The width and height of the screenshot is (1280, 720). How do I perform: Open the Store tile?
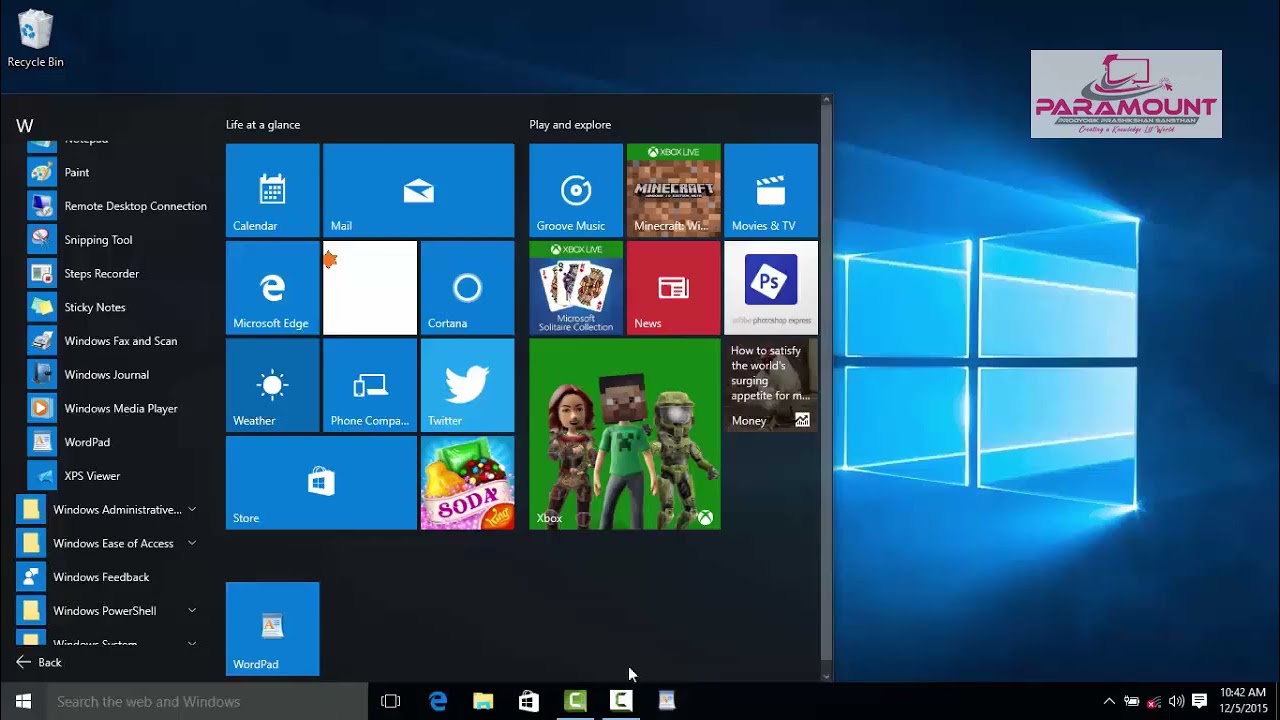[321, 483]
